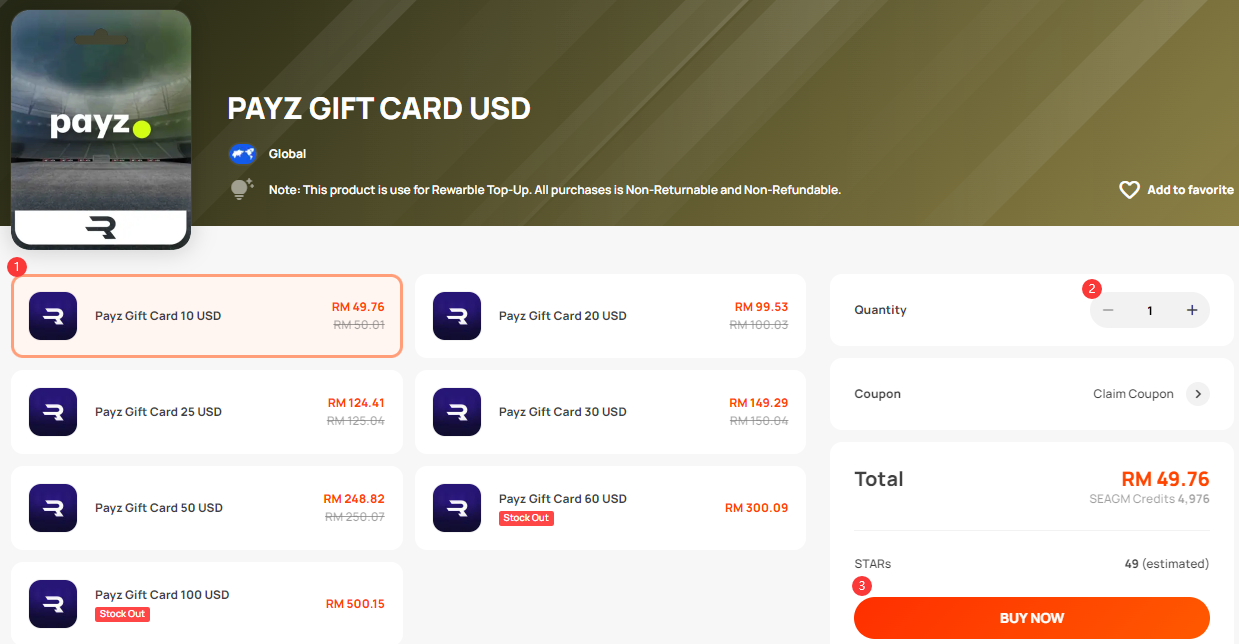Screen dimensions: 1239x644
Task: Click the quantity number field
Action: 1150,310
